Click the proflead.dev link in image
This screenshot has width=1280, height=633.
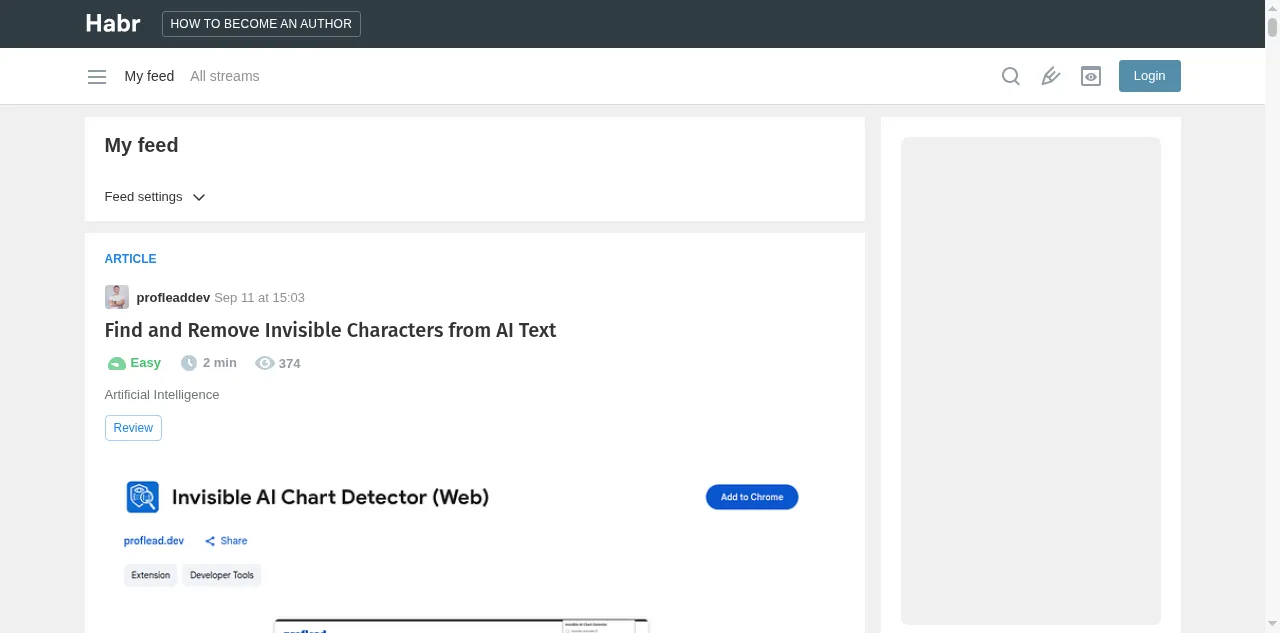(x=154, y=541)
